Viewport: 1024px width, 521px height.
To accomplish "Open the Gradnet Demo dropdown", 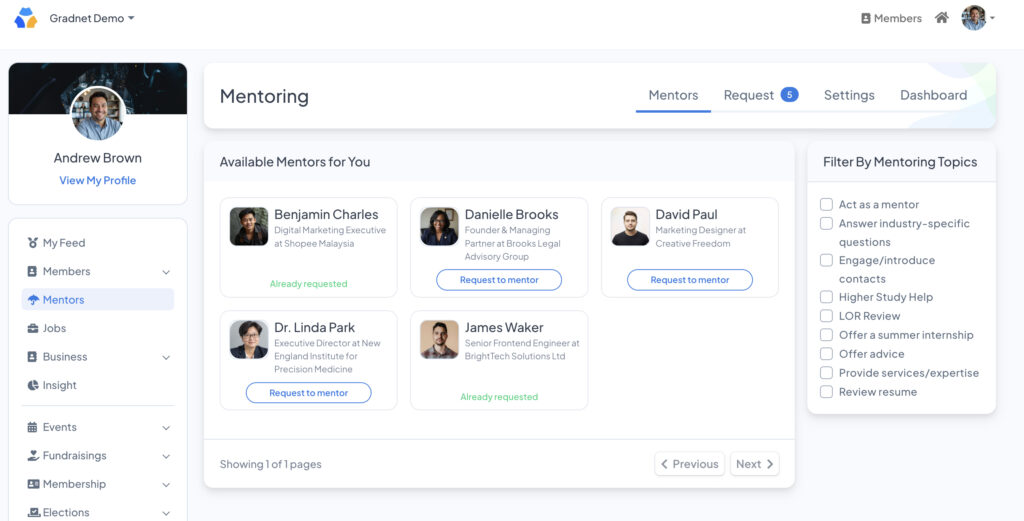I will pos(92,18).
